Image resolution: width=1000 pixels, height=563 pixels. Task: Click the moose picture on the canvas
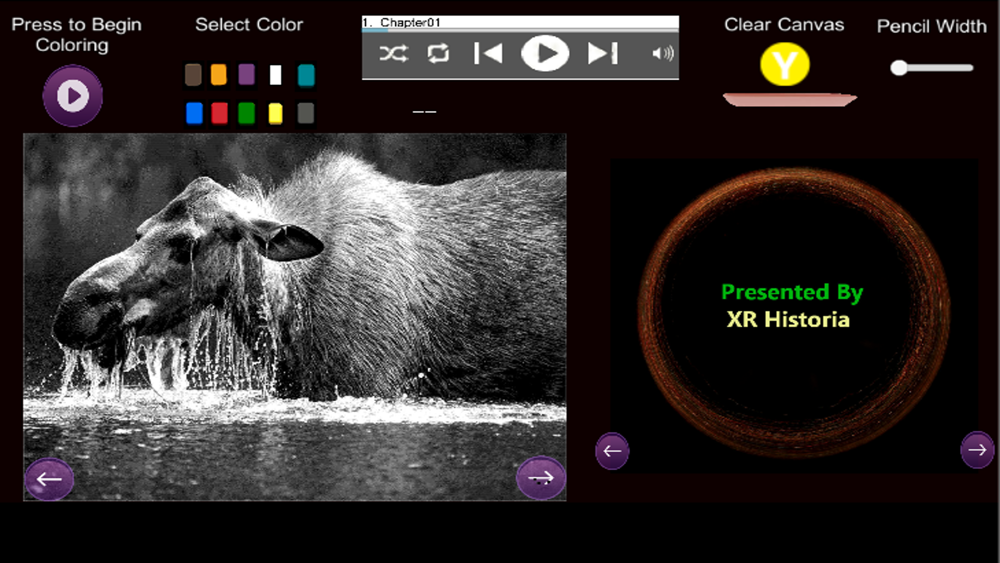pyautogui.click(x=295, y=300)
